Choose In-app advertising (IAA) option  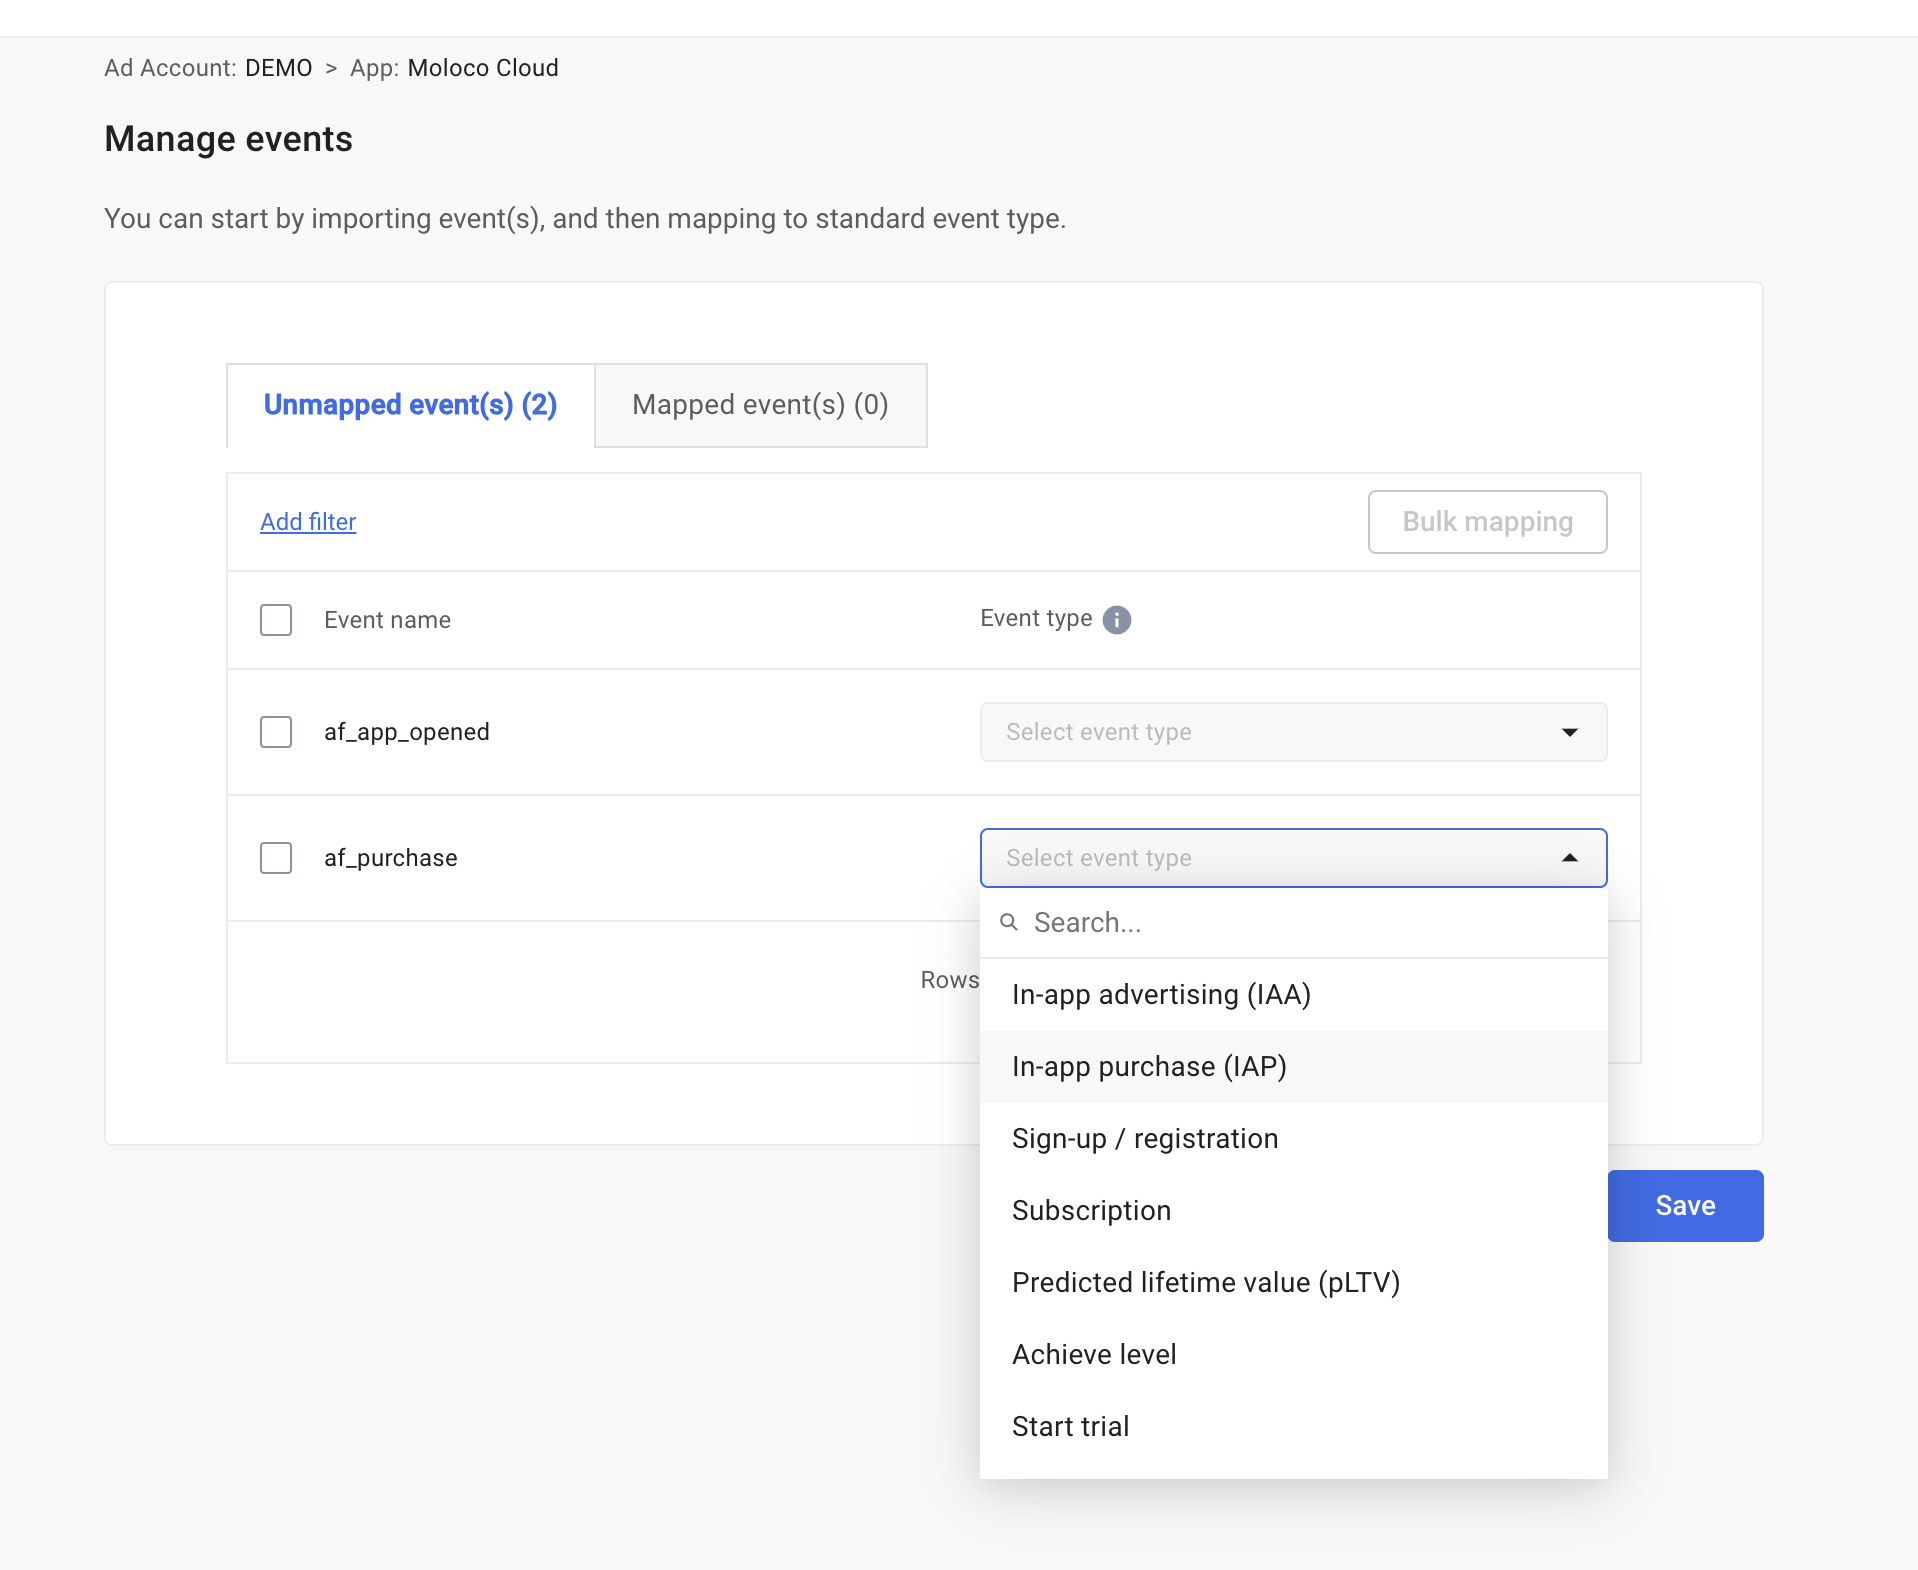[1161, 995]
